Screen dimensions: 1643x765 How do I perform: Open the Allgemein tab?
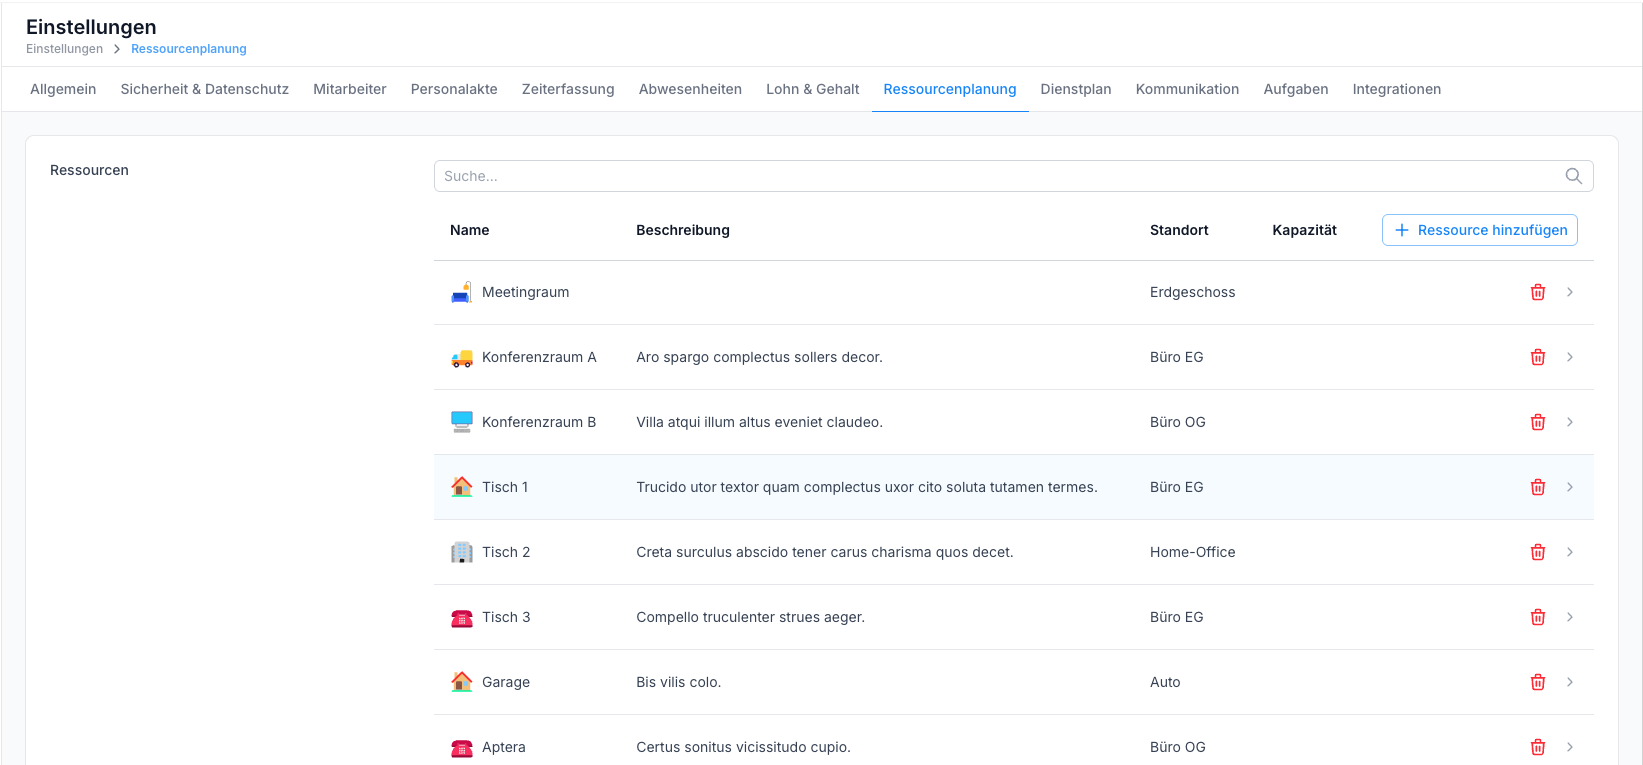[x=63, y=89]
